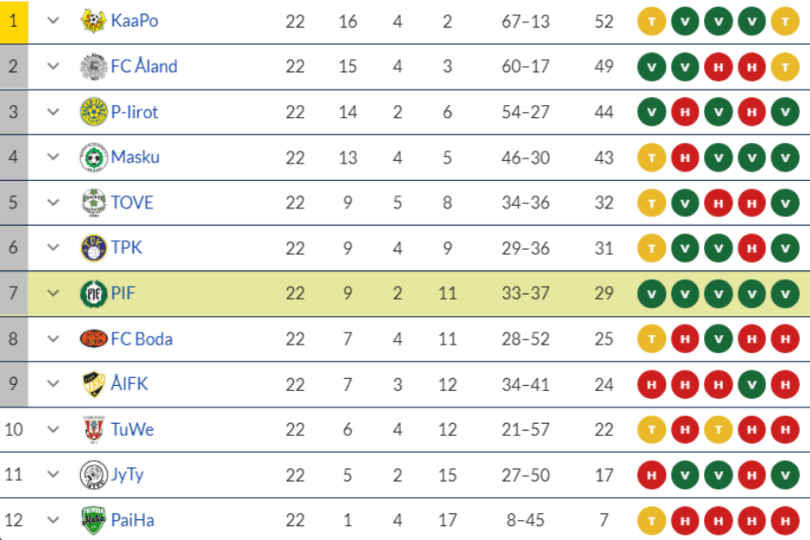Open the JyTy team page link
The image size is (810, 540).
128,475
